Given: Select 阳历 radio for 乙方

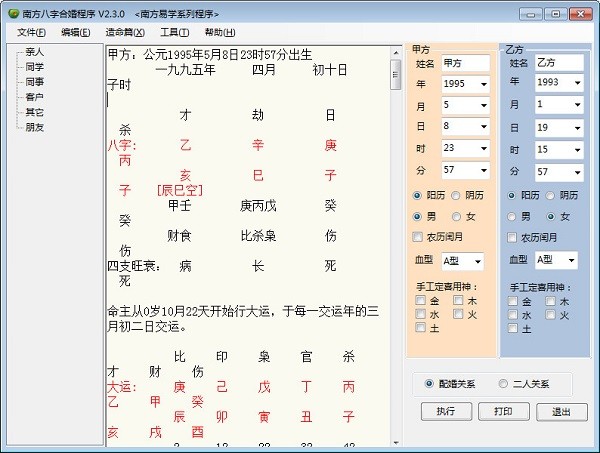Looking at the screenshot, I should pos(511,196).
